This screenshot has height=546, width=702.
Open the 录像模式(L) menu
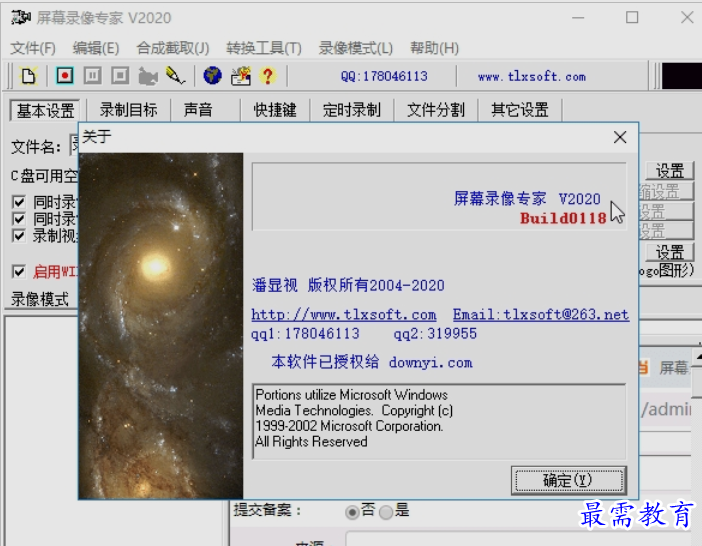point(356,48)
